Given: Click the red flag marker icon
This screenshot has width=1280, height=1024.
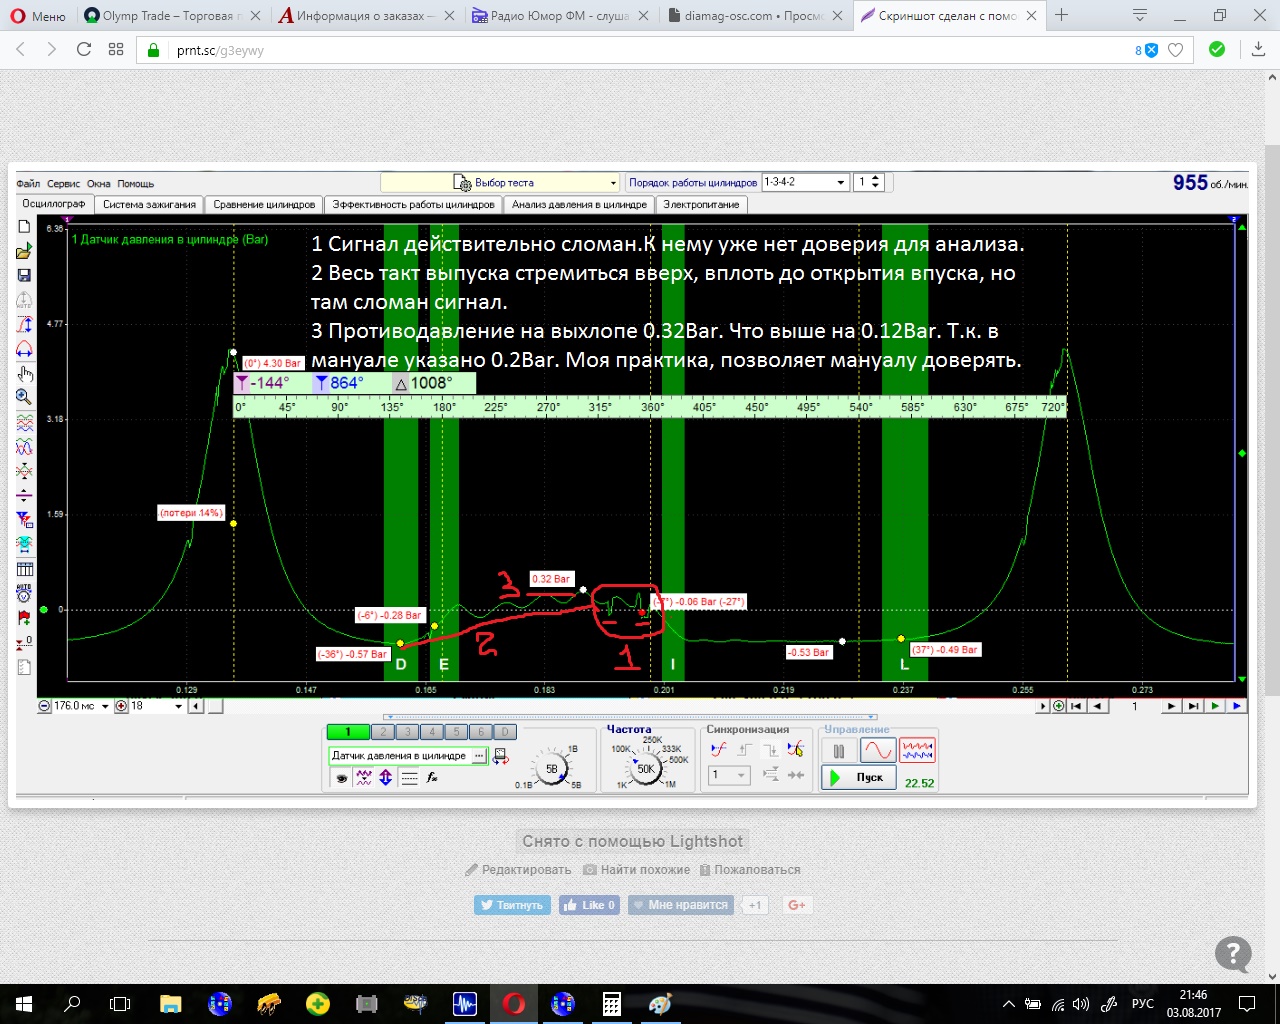Looking at the screenshot, I should (25, 618).
